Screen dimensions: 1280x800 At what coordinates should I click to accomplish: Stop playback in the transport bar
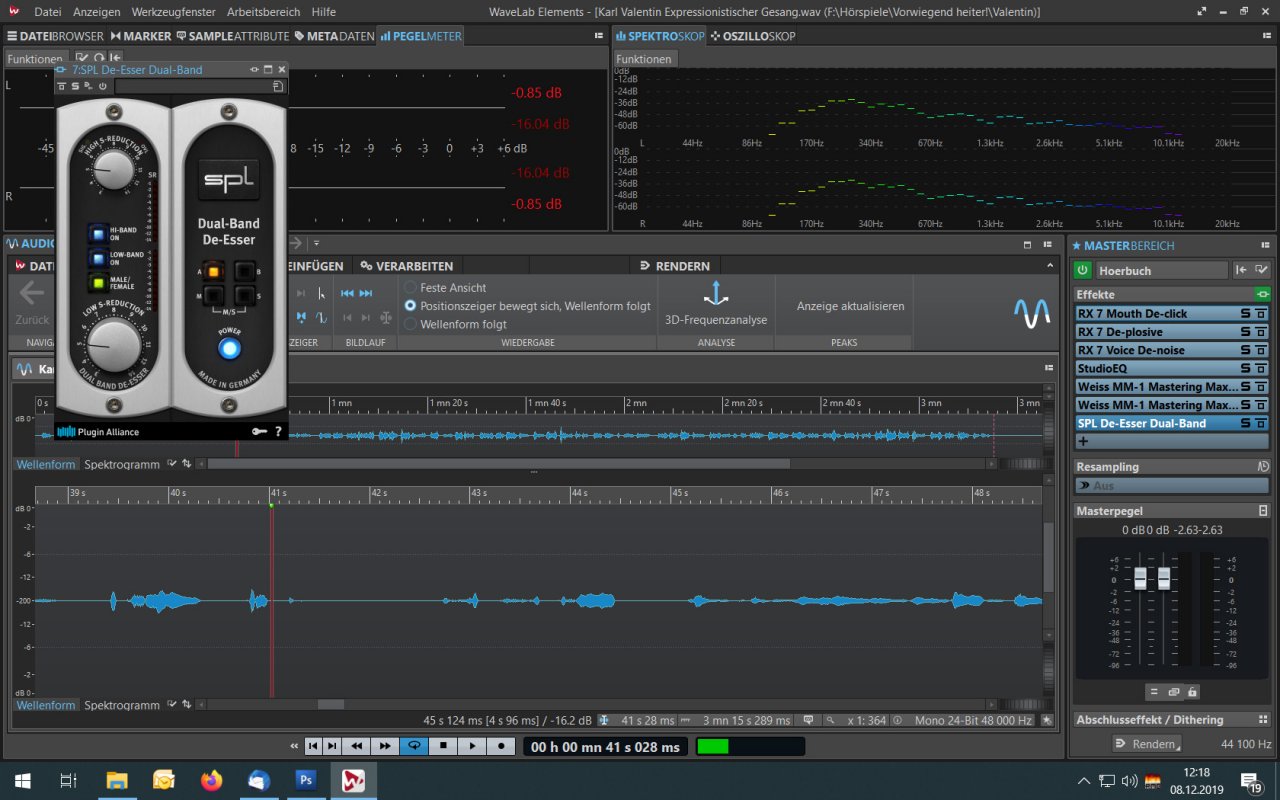tap(442, 746)
